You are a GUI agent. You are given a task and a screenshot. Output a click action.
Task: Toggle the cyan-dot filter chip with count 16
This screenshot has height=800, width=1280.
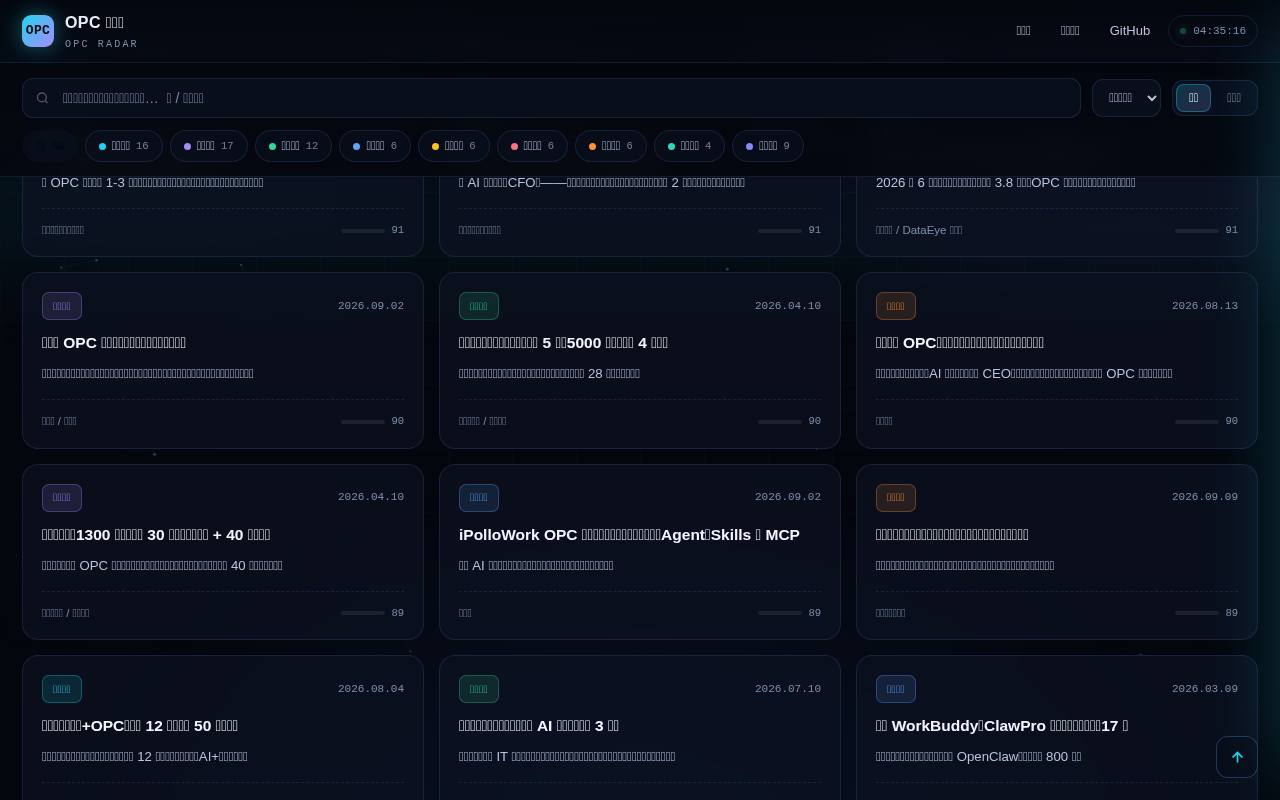pyautogui.click(x=124, y=146)
